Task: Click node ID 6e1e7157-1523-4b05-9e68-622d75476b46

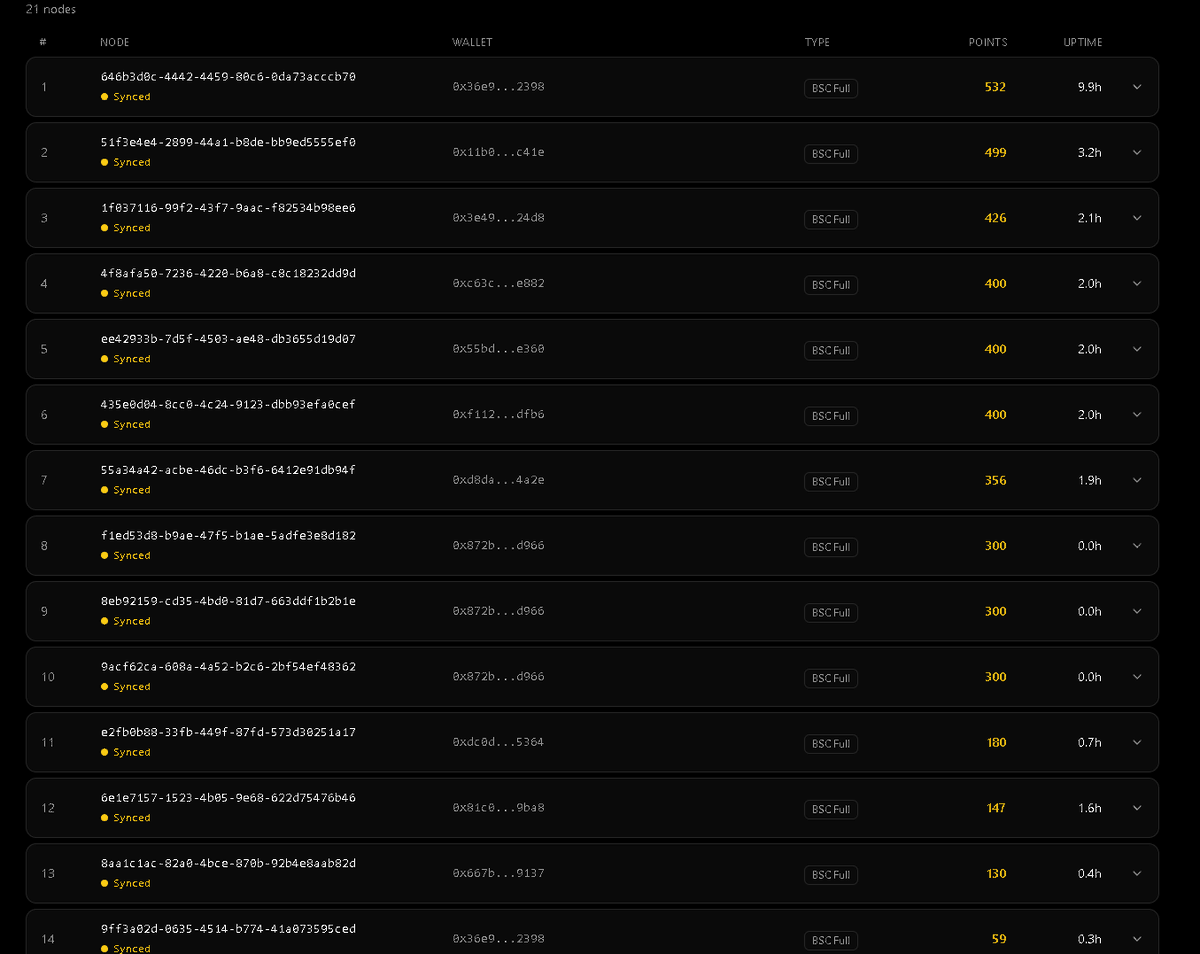Action: (228, 798)
